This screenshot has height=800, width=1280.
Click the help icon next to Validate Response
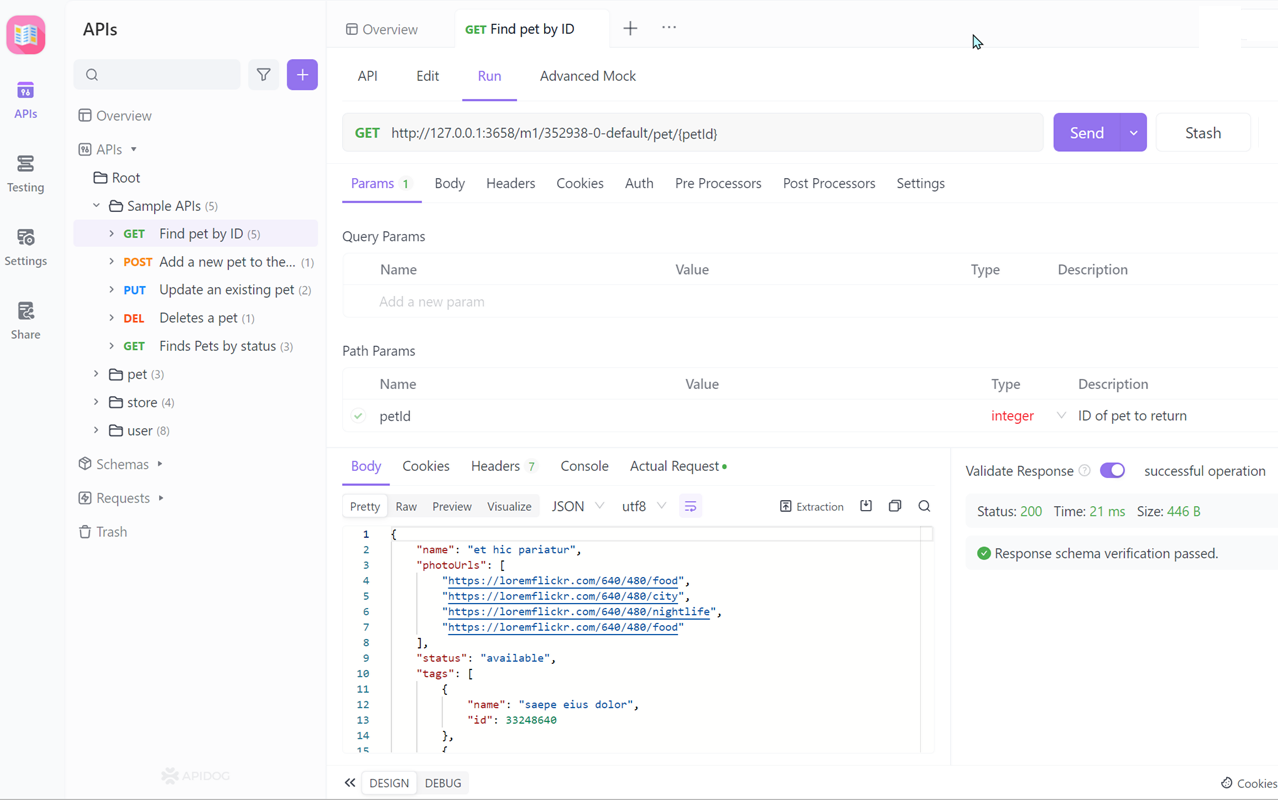1084,471
